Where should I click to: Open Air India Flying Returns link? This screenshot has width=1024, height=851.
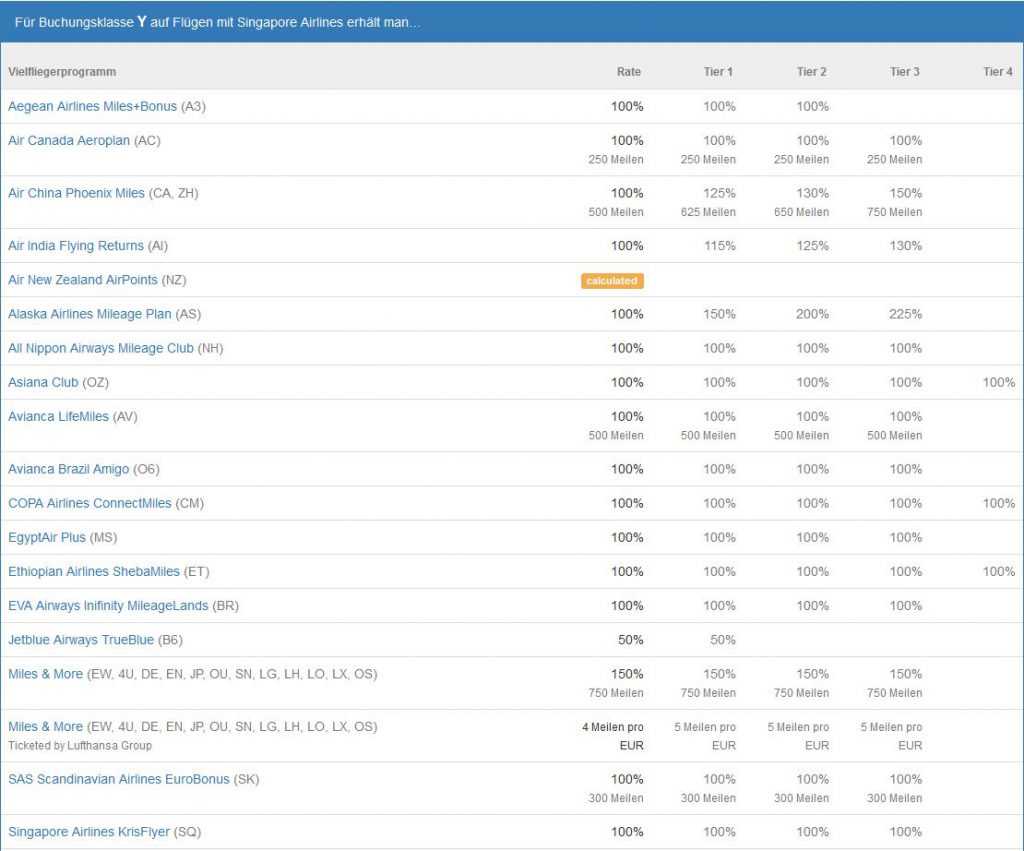click(x=76, y=246)
